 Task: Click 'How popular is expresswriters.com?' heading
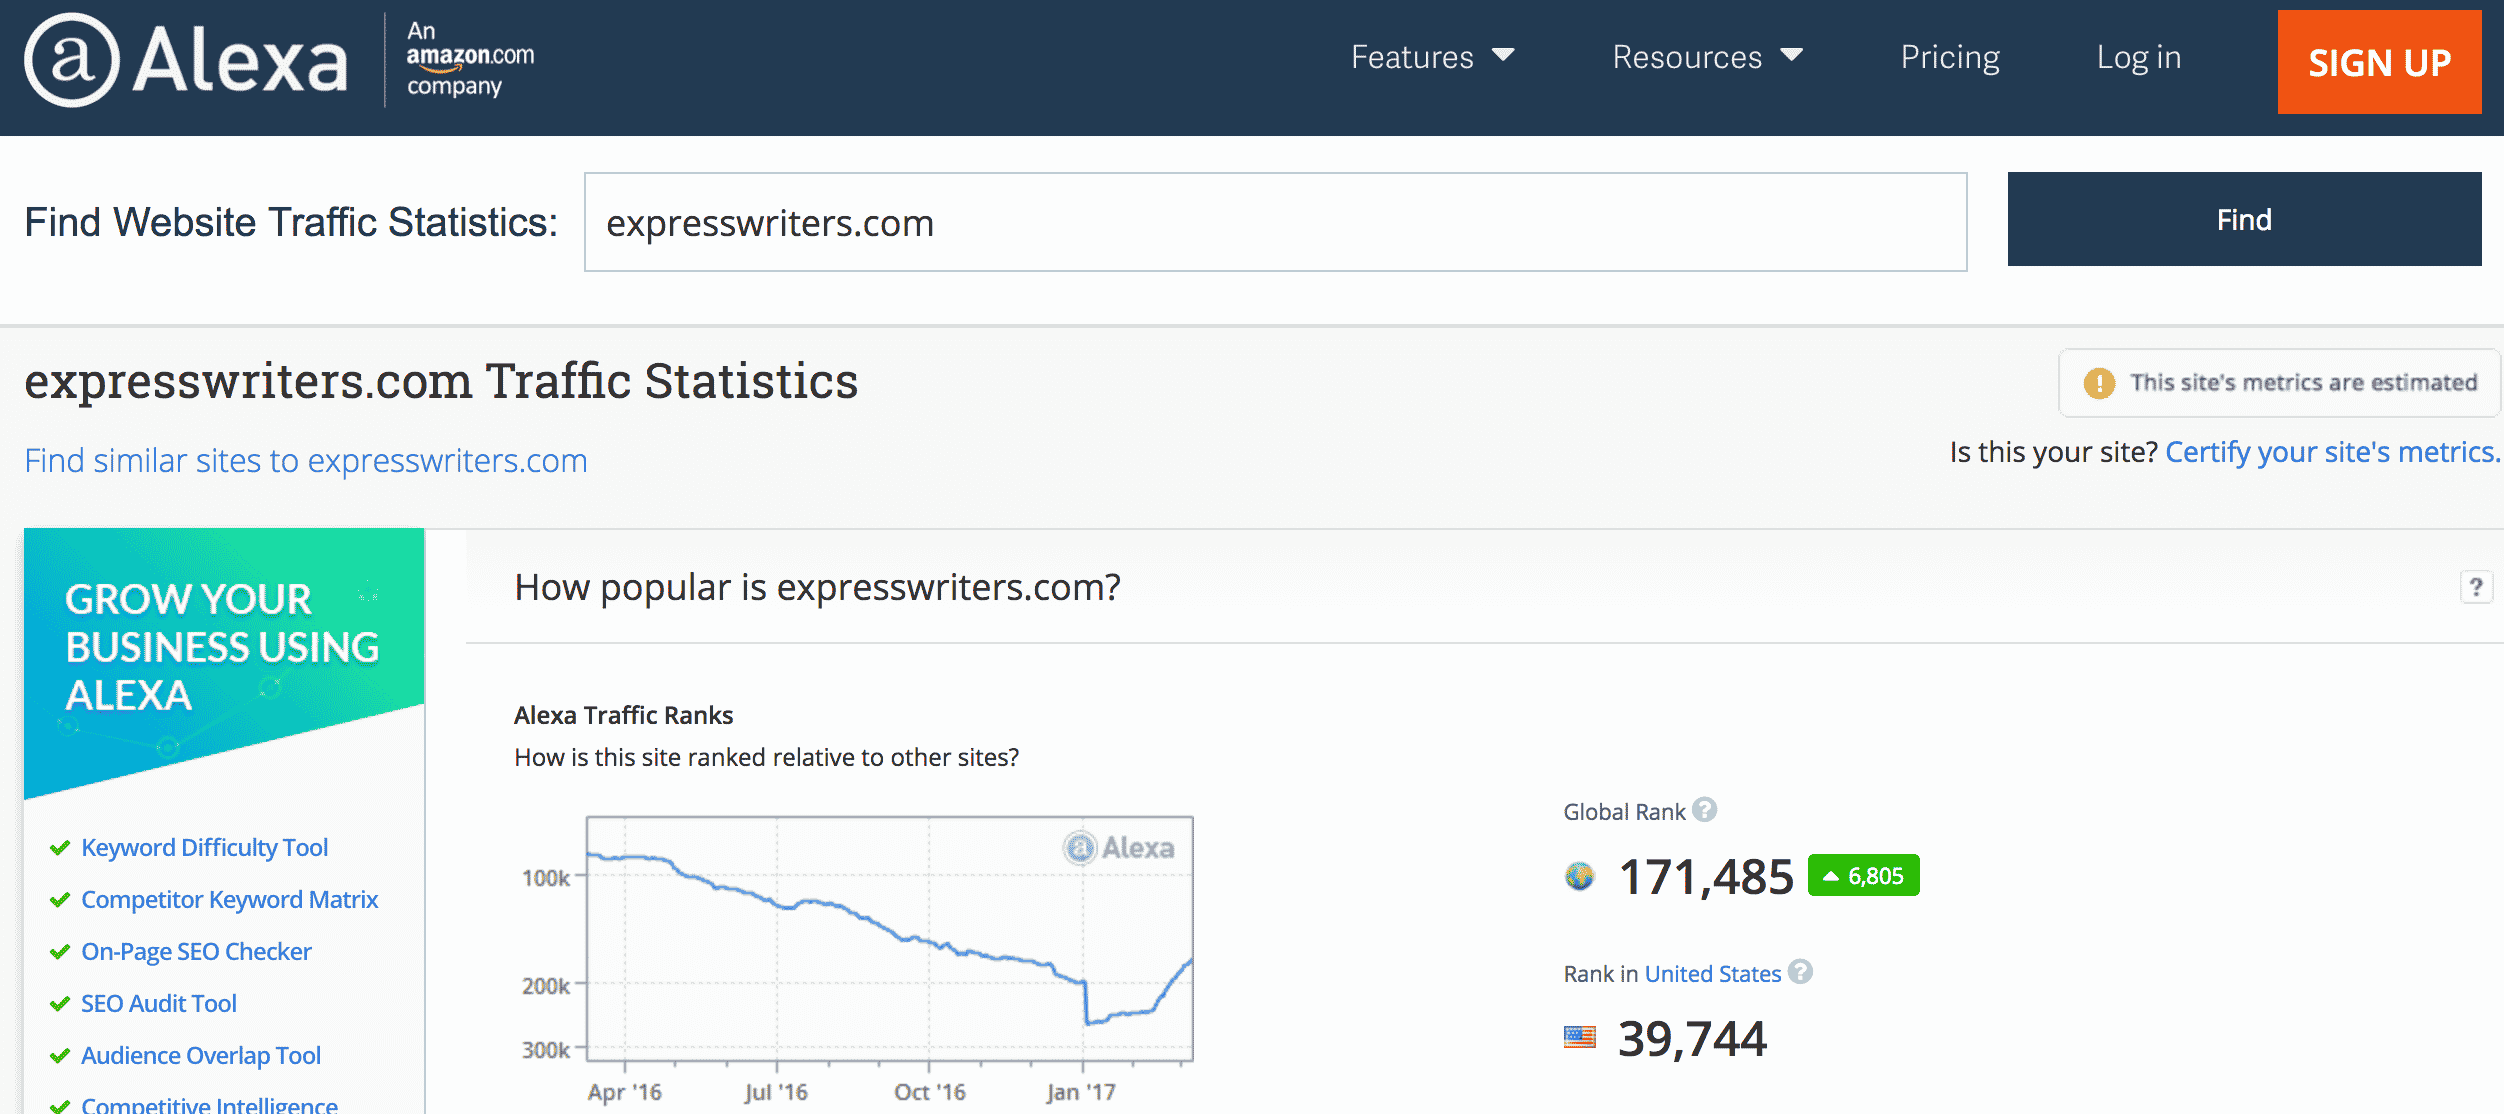(x=817, y=587)
